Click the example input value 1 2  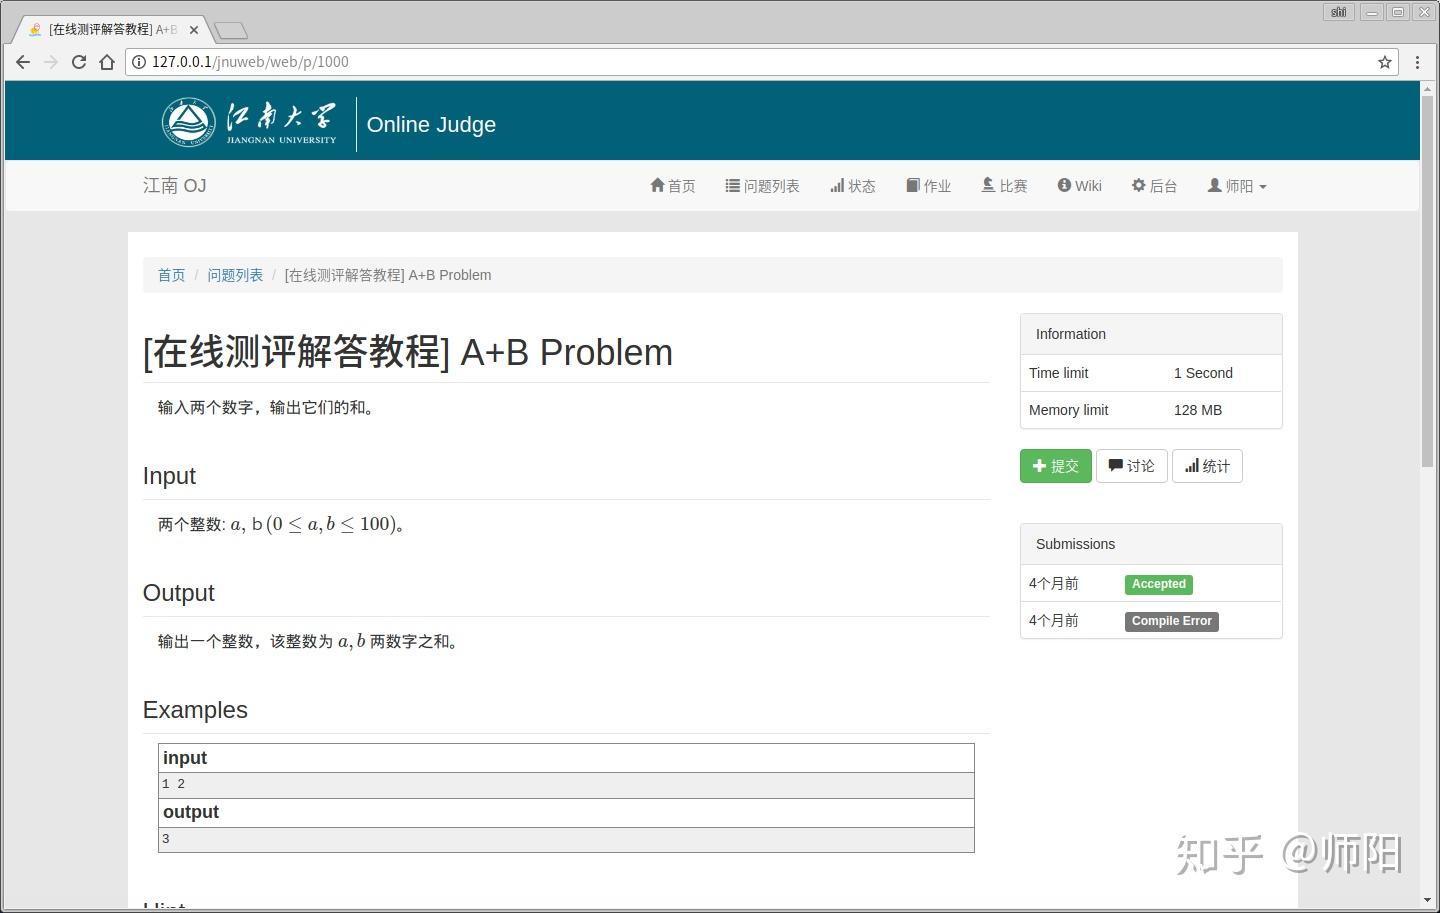coord(174,784)
